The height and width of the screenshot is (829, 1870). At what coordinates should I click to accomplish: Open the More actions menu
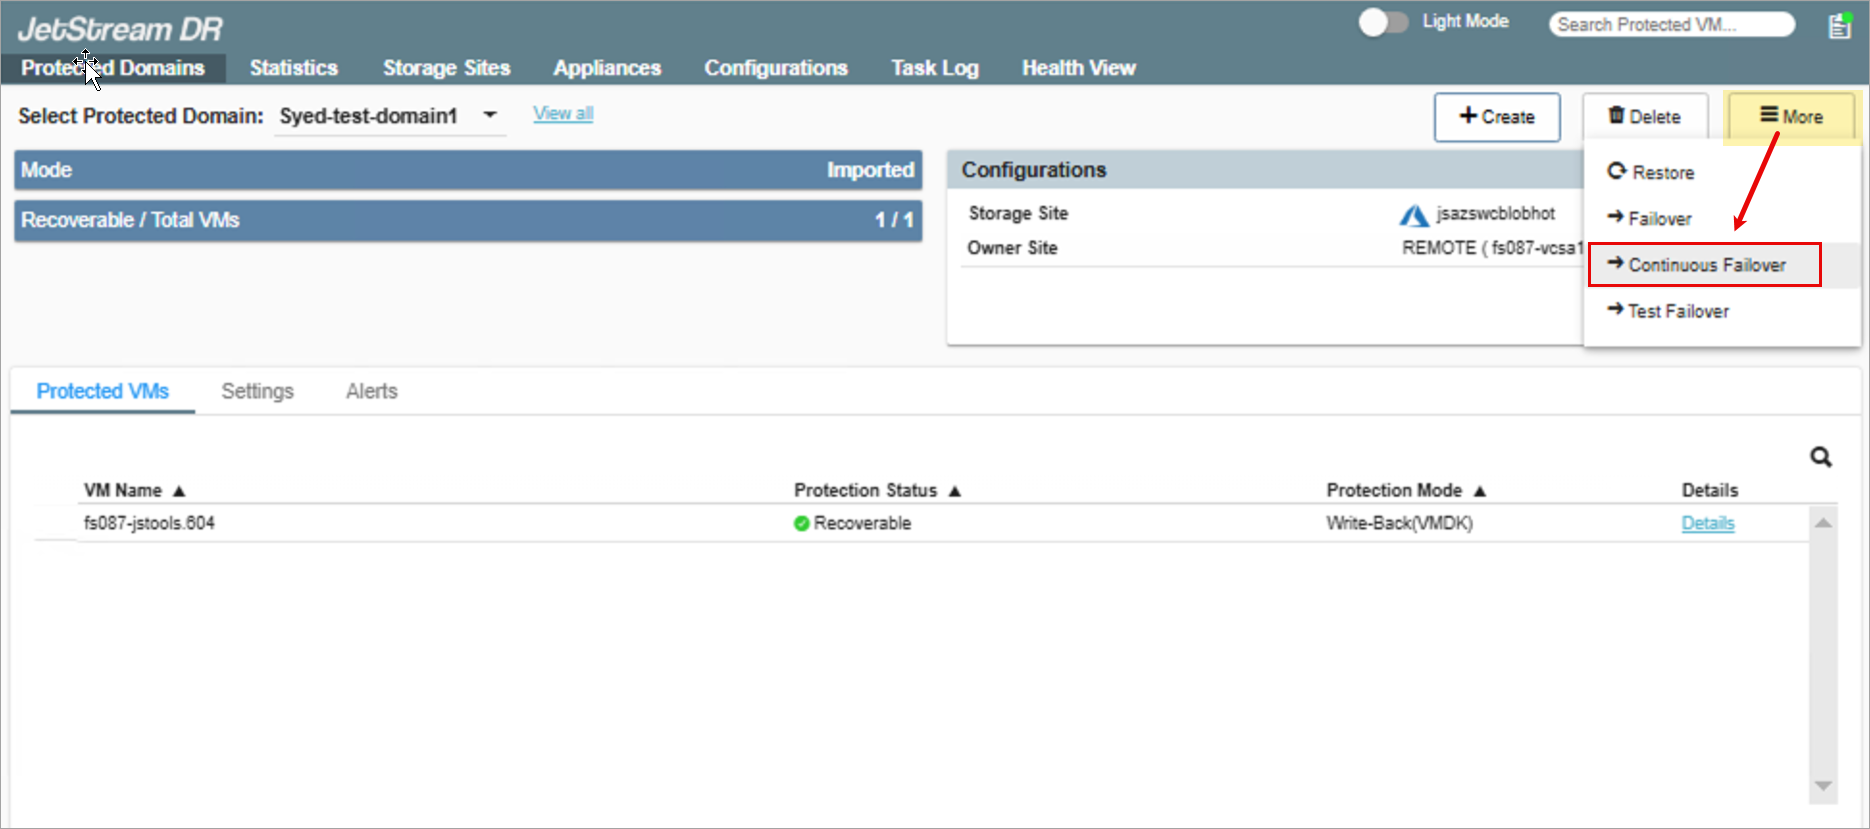coord(1791,117)
